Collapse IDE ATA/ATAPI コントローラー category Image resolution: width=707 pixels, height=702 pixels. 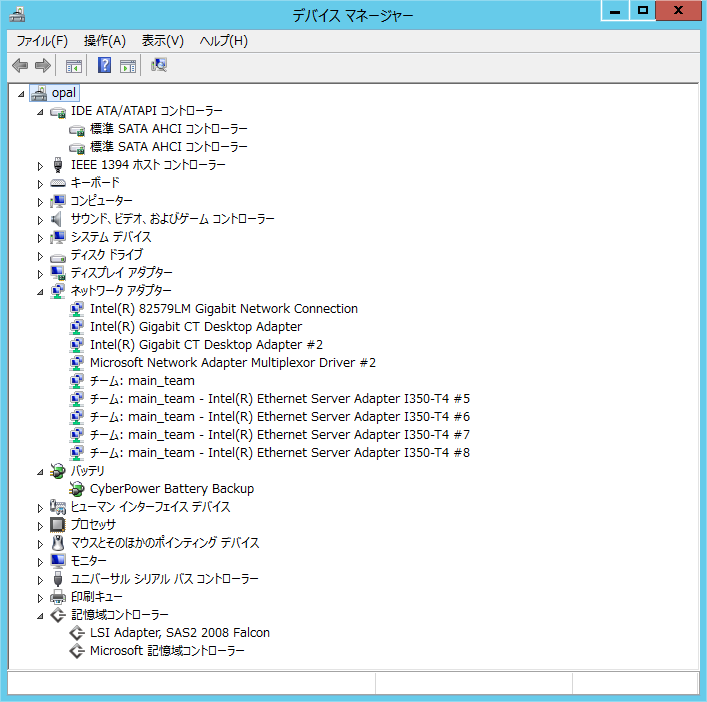point(40,112)
